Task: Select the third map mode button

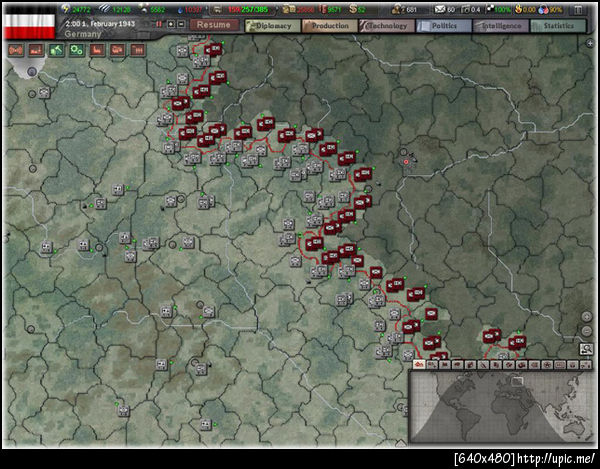Action: click(445, 365)
